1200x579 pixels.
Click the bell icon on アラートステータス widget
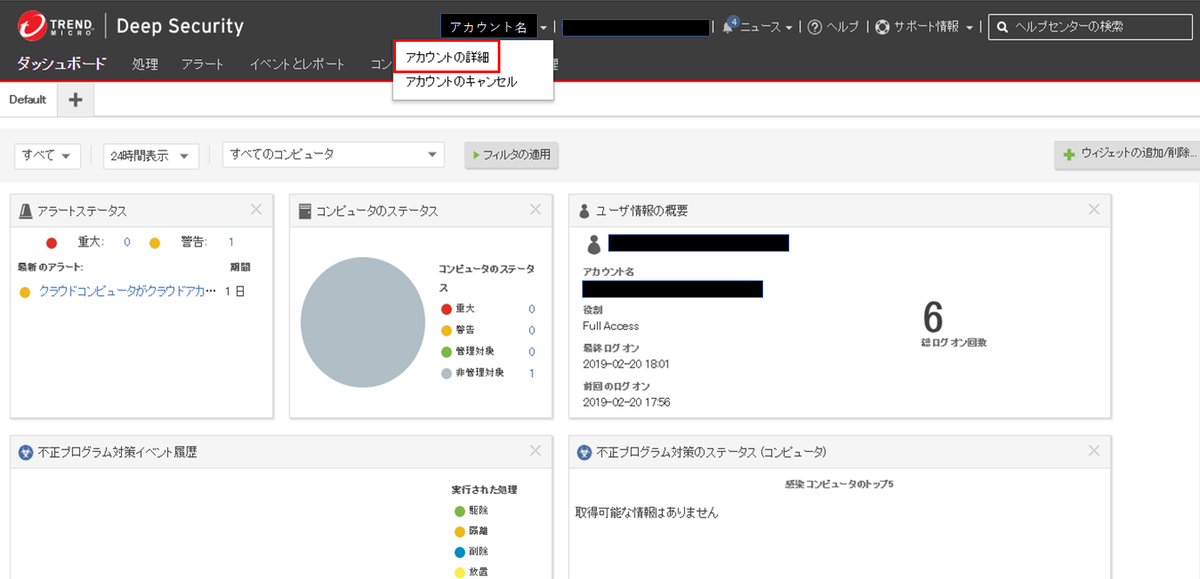pos(24,209)
